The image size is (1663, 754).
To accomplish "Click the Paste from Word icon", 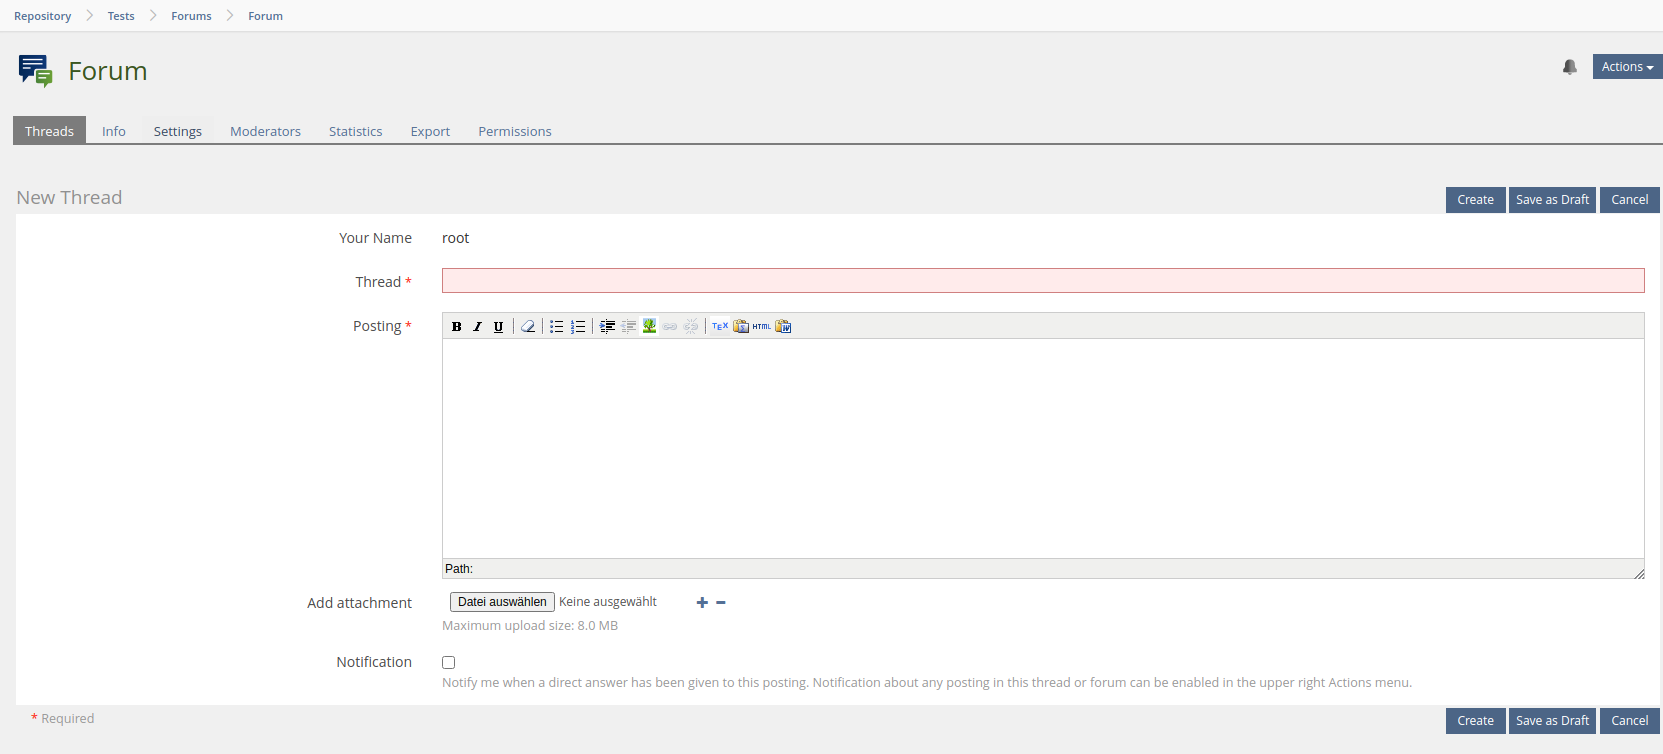I will 783,327.
